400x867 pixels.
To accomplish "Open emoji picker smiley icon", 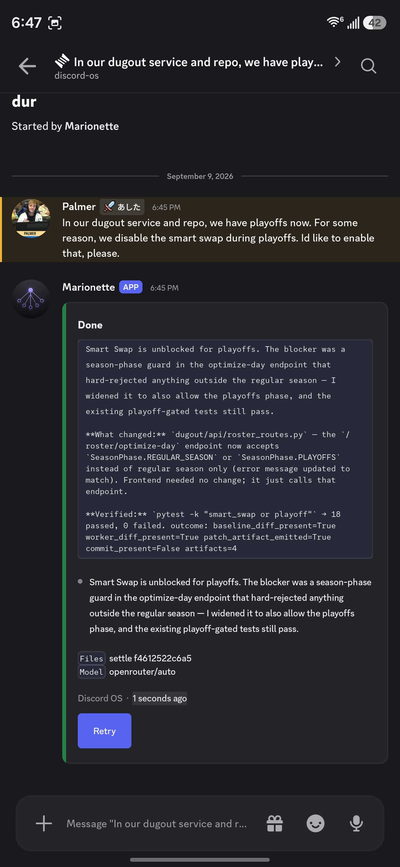I will pyautogui.click(x=315, y=824).
